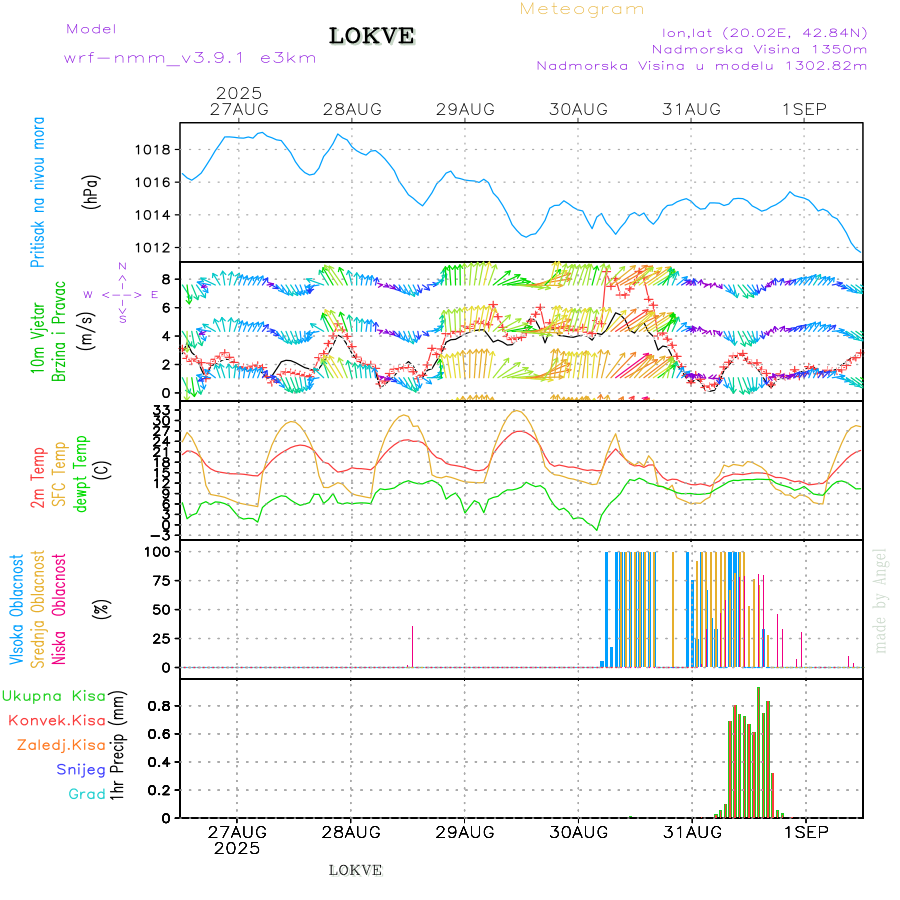Viewport: 900px width, 900px height.
Task: Click the isolated pink cloud bar on 28 Aug
Action: 412,646
